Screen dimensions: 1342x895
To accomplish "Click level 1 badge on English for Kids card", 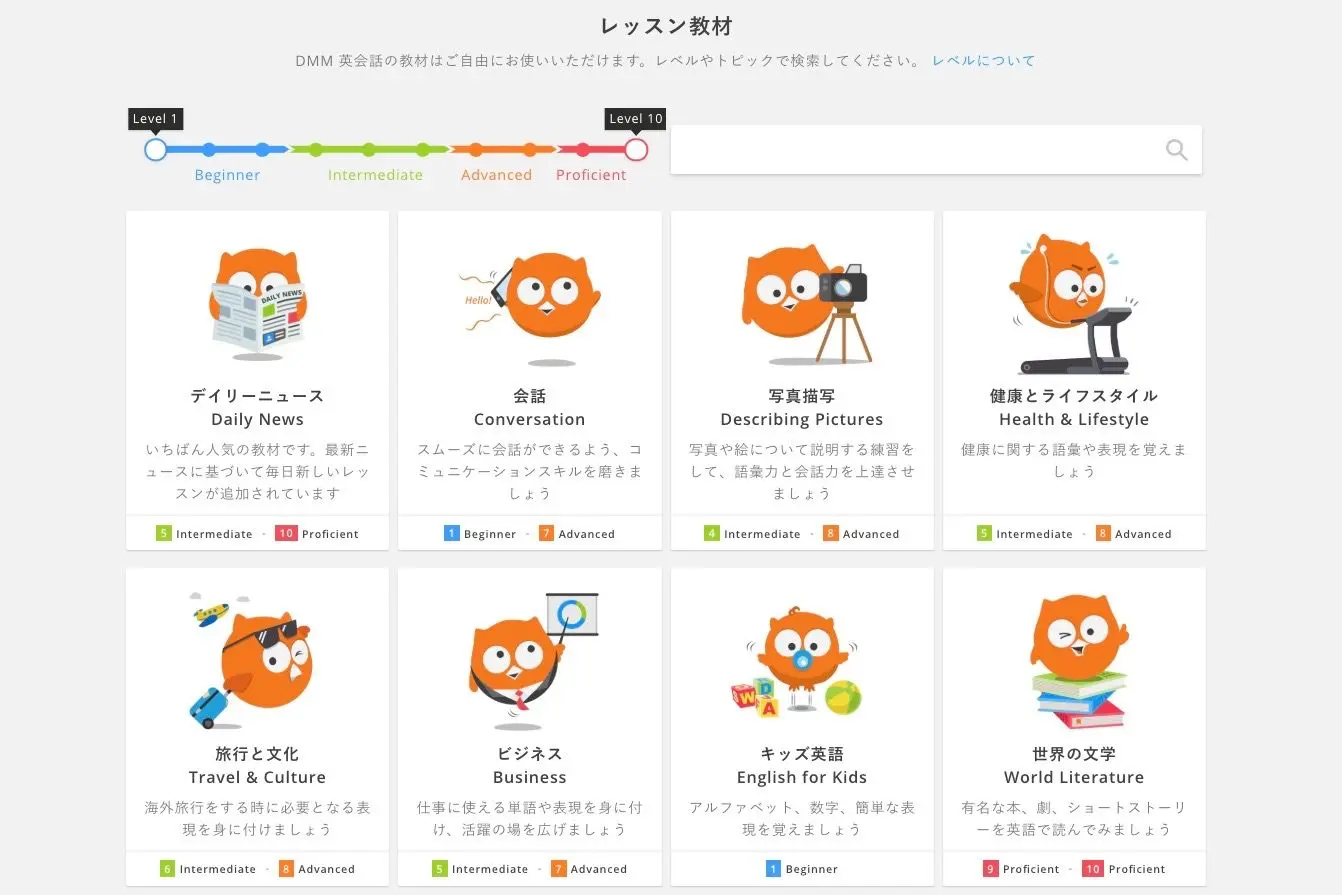I will point(774,868).
